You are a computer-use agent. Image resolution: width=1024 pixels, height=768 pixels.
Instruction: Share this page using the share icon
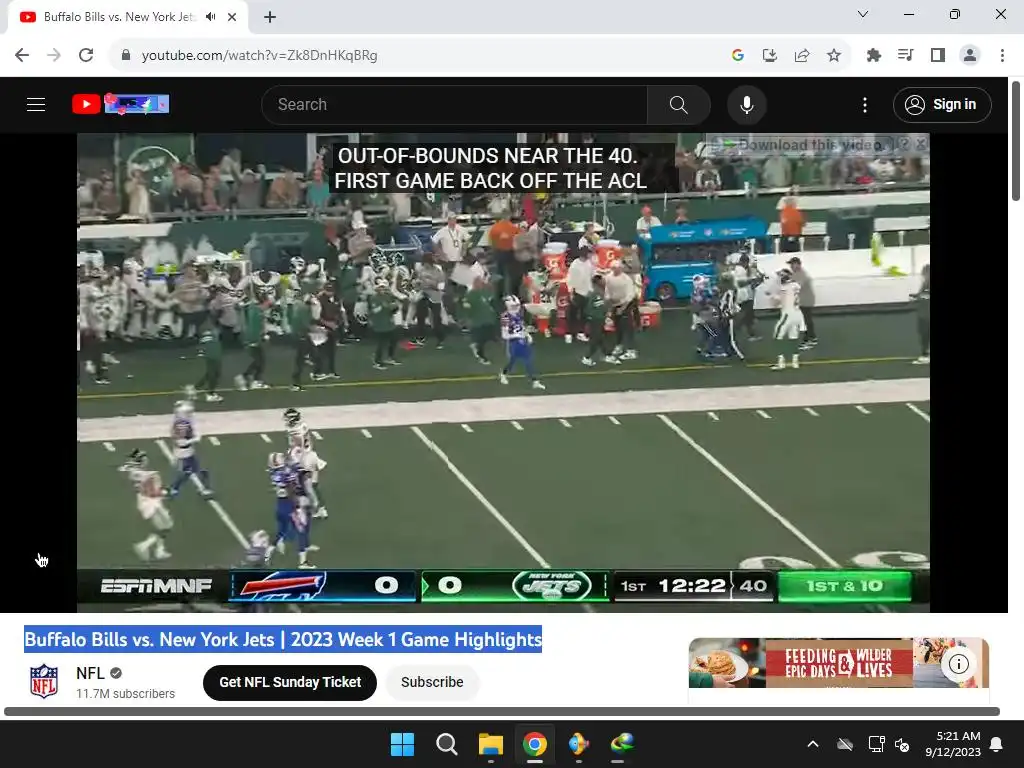click(x=802, y=56)
